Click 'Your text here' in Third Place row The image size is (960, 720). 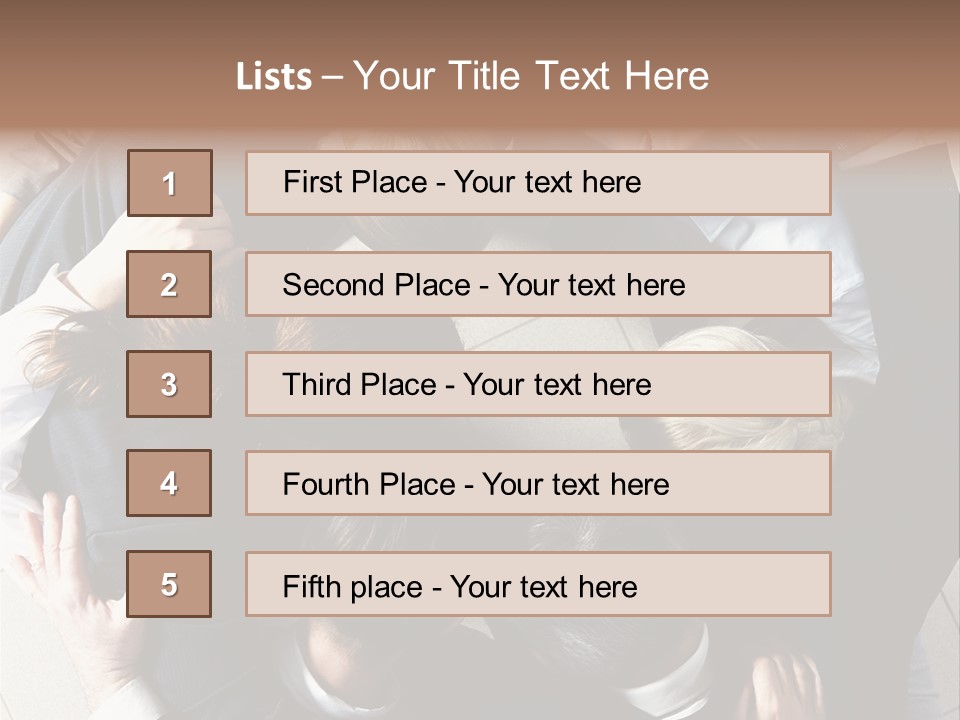pos(557,385)
